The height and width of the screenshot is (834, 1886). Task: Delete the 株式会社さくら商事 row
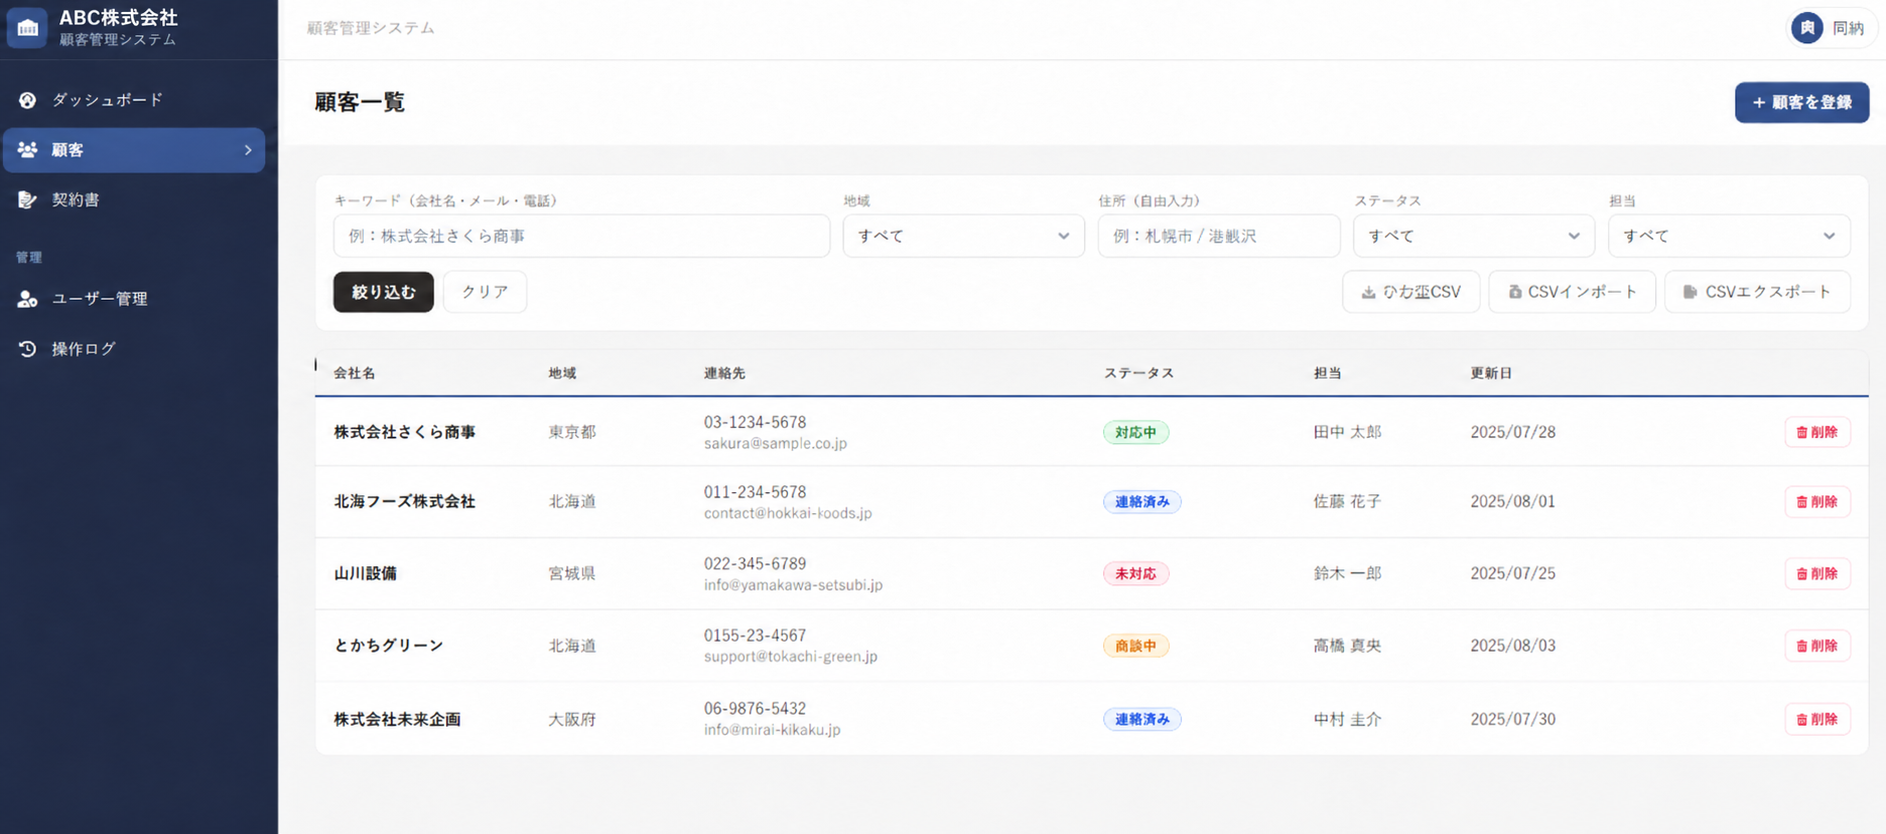tap(1817, 432)
